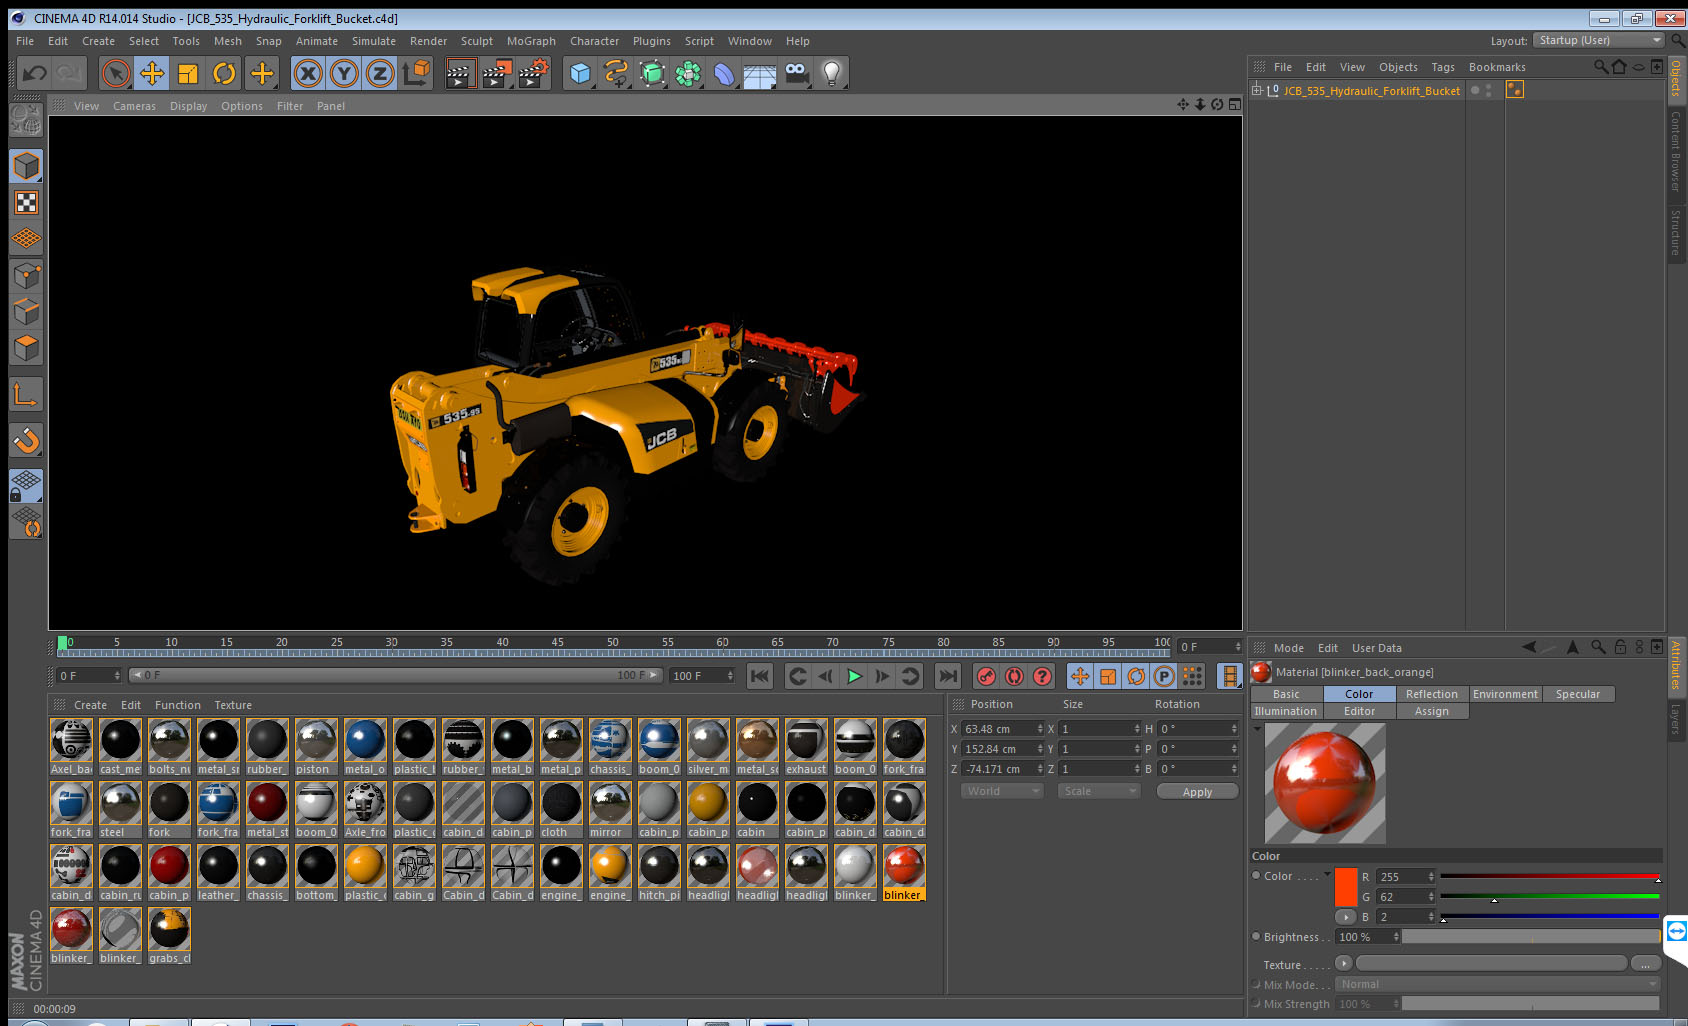Viewport: 1688px width, 1026px height.
Task: Click the Undo arrow icon
Action: 35,73
